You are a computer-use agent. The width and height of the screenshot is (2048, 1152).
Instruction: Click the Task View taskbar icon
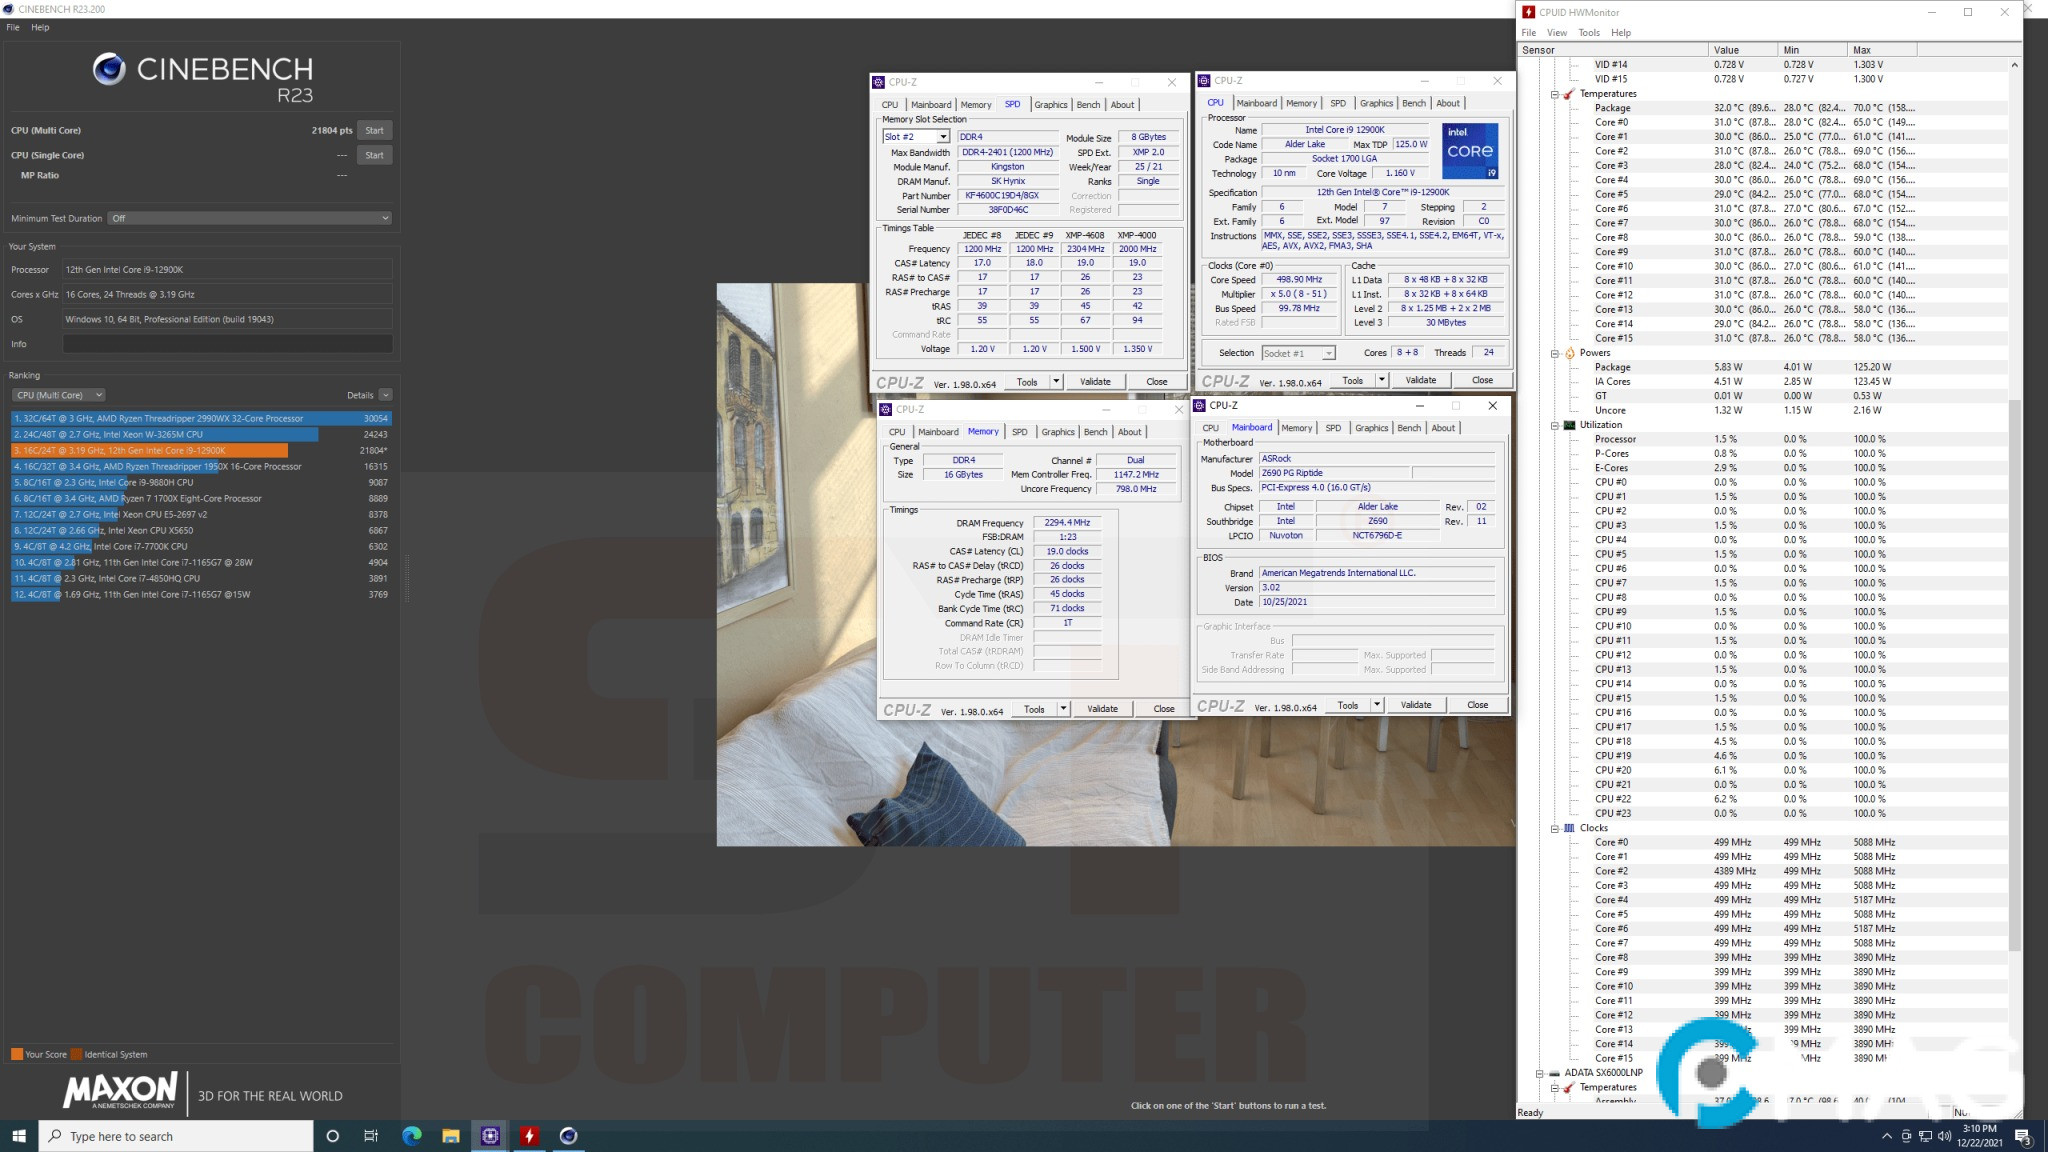(x=371, y=1136)
